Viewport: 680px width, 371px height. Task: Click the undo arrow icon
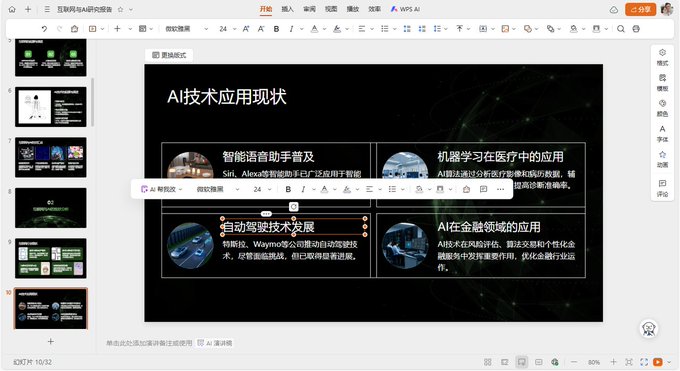pyautogui.click(x=44, y=29)
